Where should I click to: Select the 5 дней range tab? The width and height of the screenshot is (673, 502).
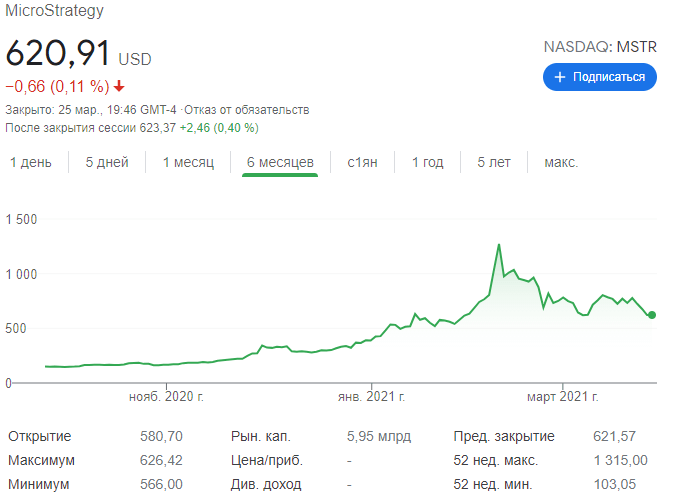coord(107,163)
